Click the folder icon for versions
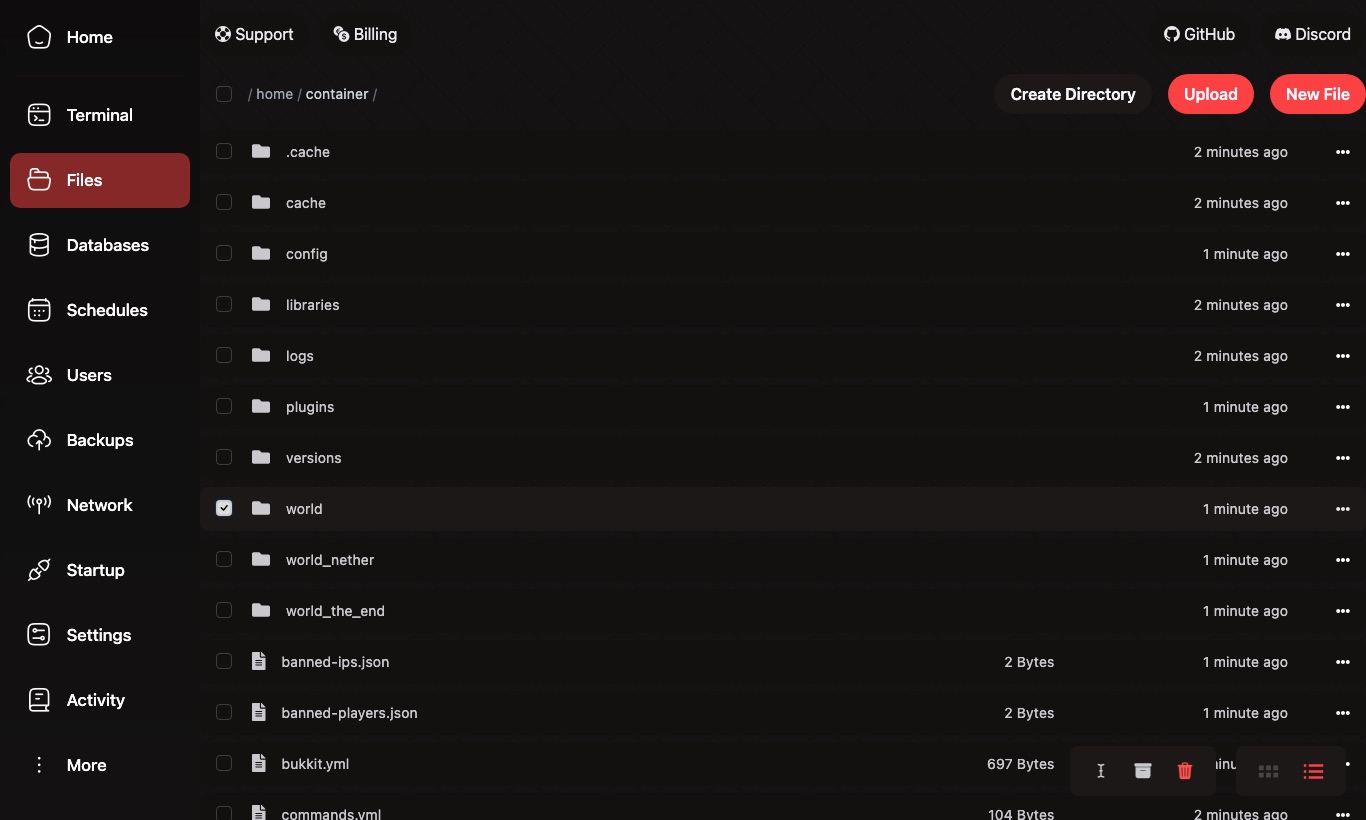The width and height of the screenshot is (1366, 820). pos(261,457)
